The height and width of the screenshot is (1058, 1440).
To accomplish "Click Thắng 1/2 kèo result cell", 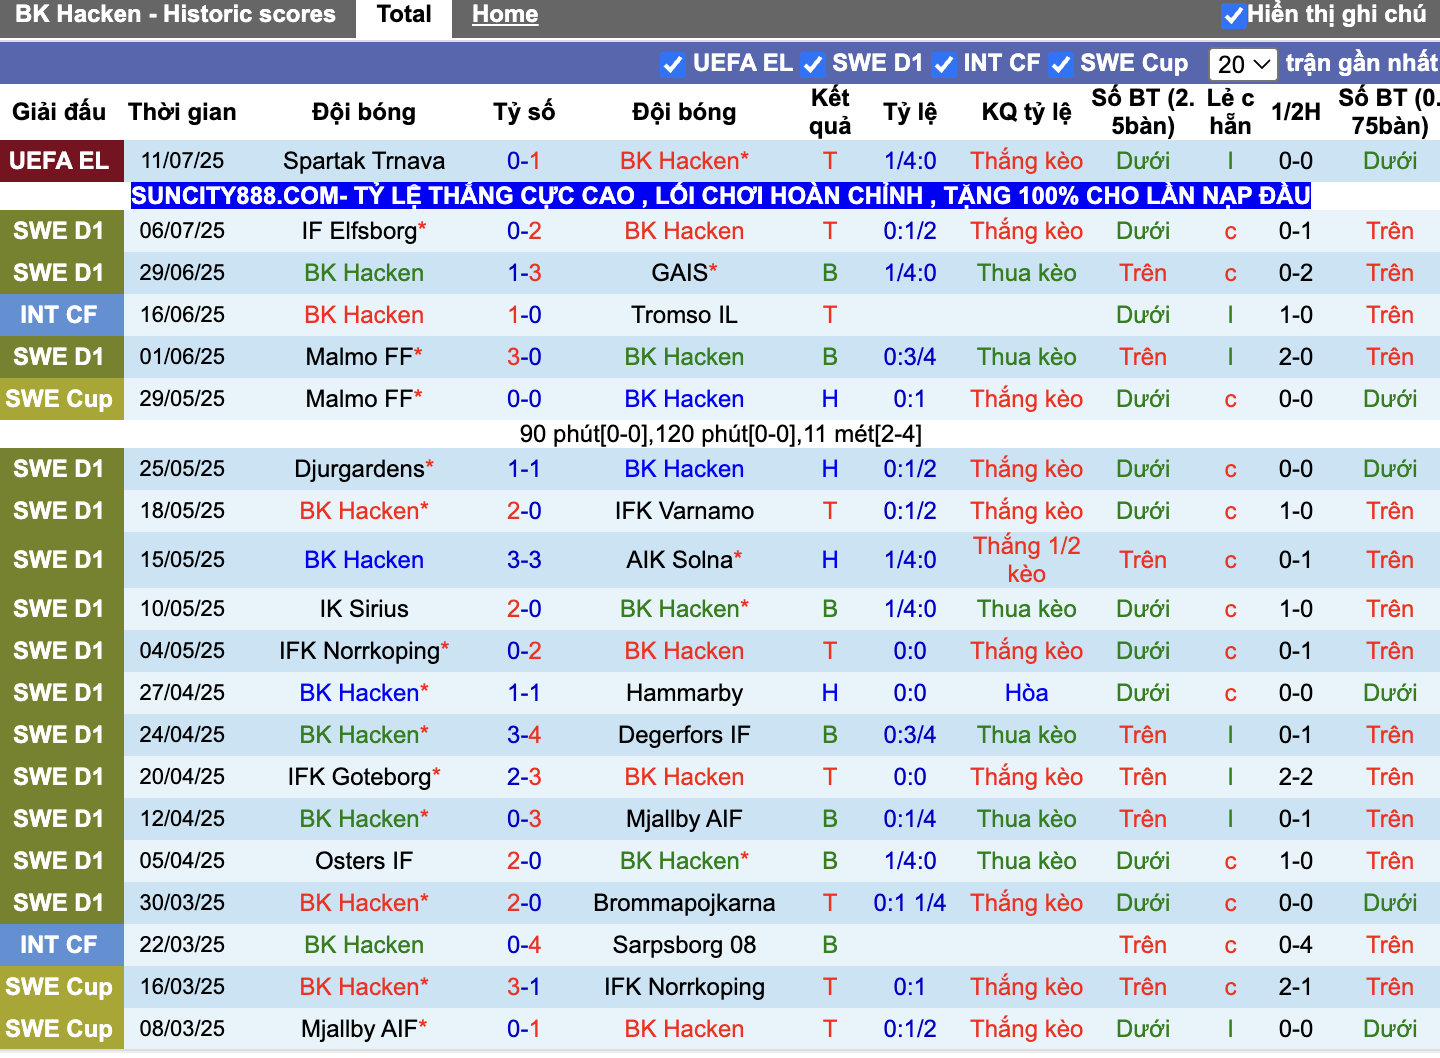I will (1026, 560).
